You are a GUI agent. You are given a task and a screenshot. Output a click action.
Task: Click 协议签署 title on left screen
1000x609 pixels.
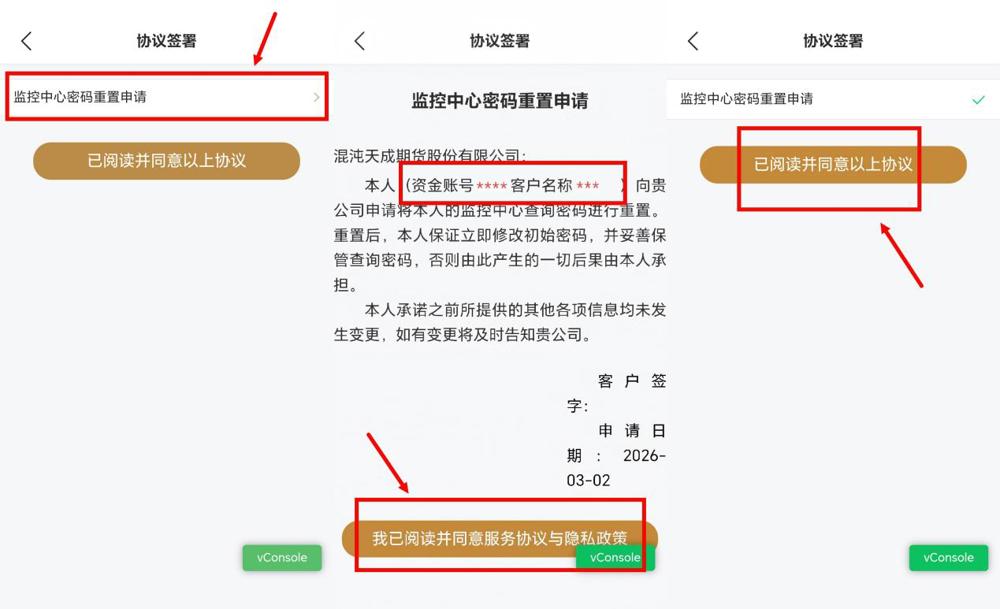(166, 41)
